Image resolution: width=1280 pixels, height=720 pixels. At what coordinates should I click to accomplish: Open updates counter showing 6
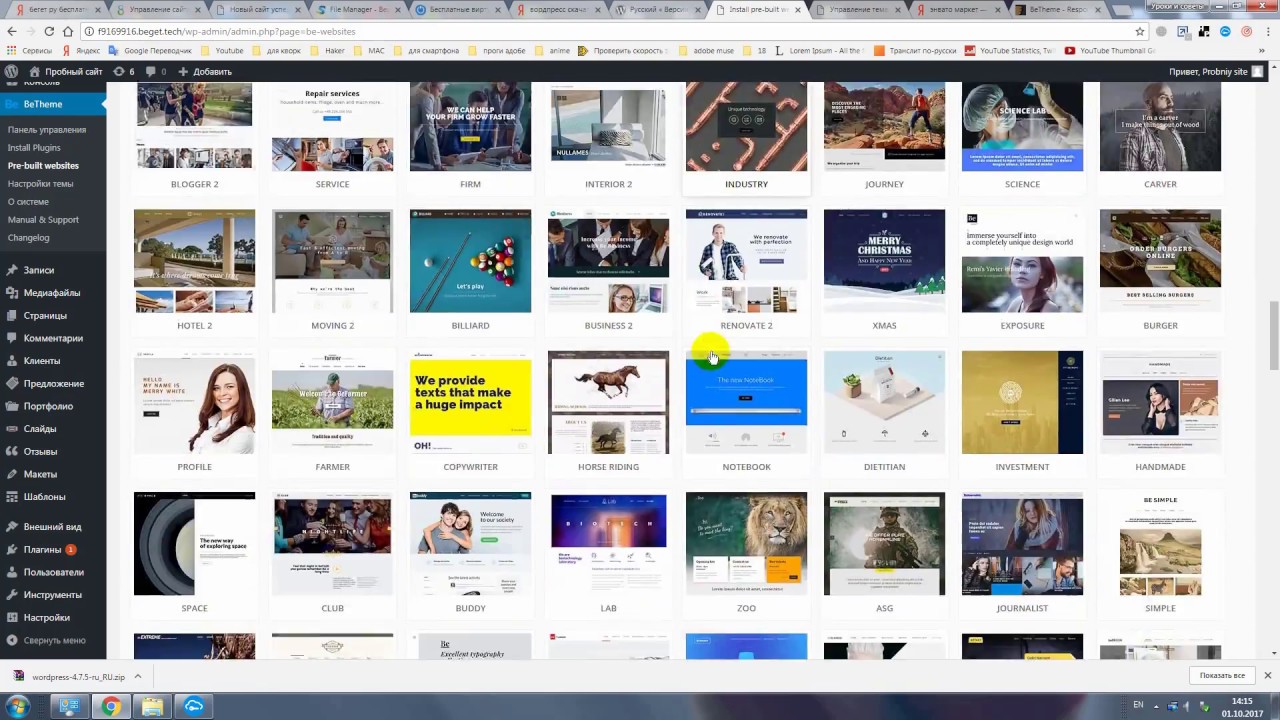124,72
